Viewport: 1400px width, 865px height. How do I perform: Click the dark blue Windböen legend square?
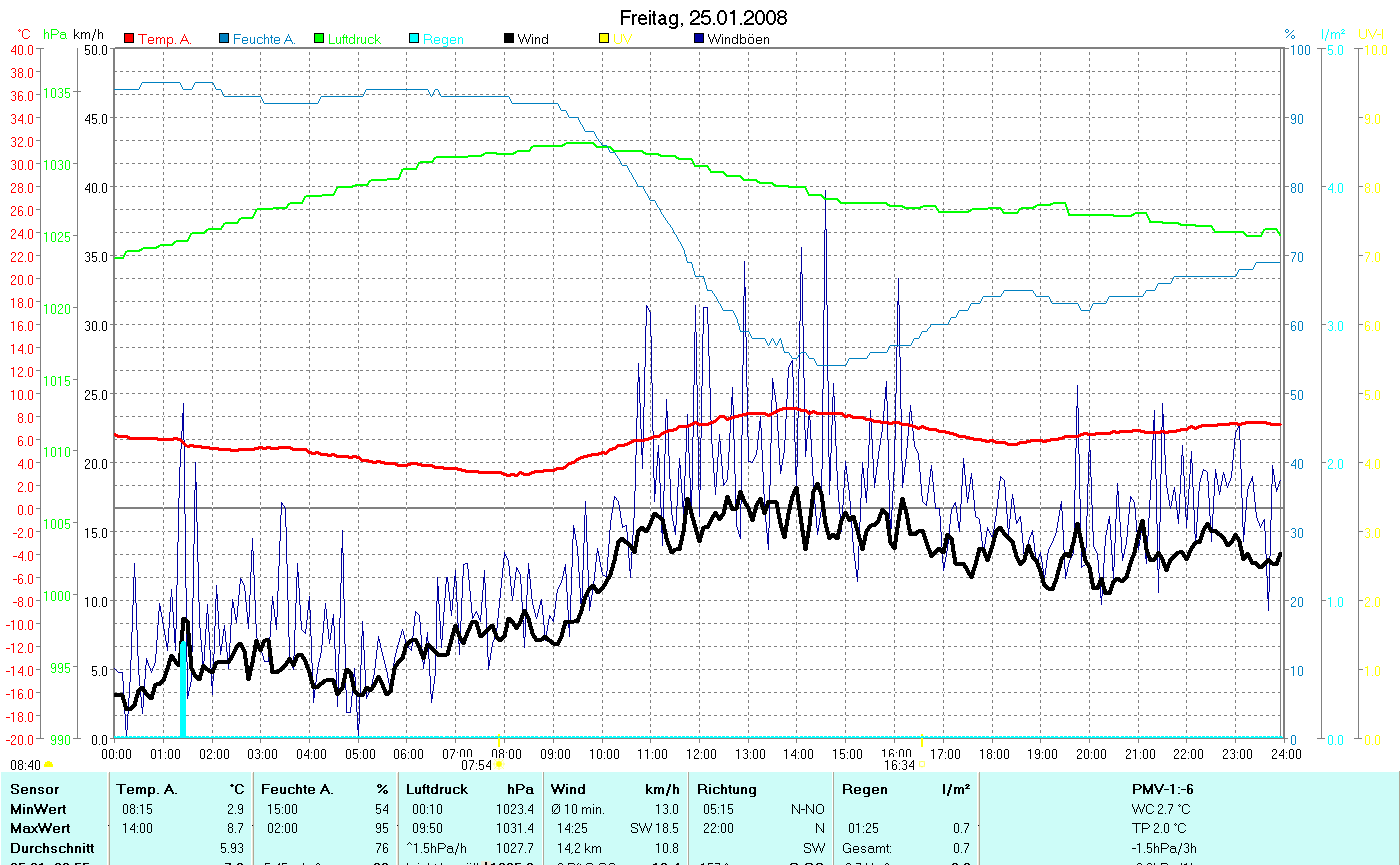pyautogui.click(x=699, y=39)
